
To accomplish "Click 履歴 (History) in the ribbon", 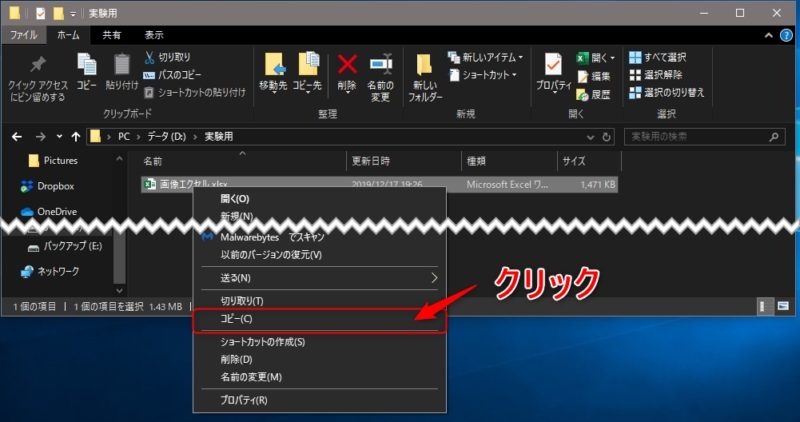I will [x=593, y=94].
